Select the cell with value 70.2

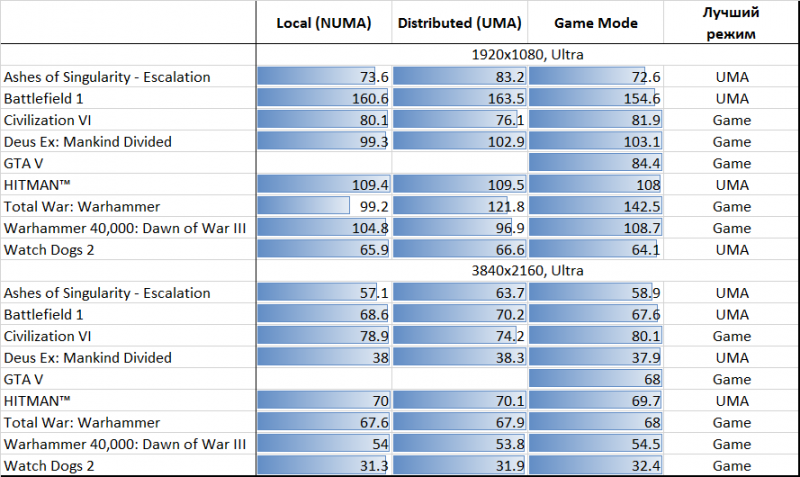460,314
